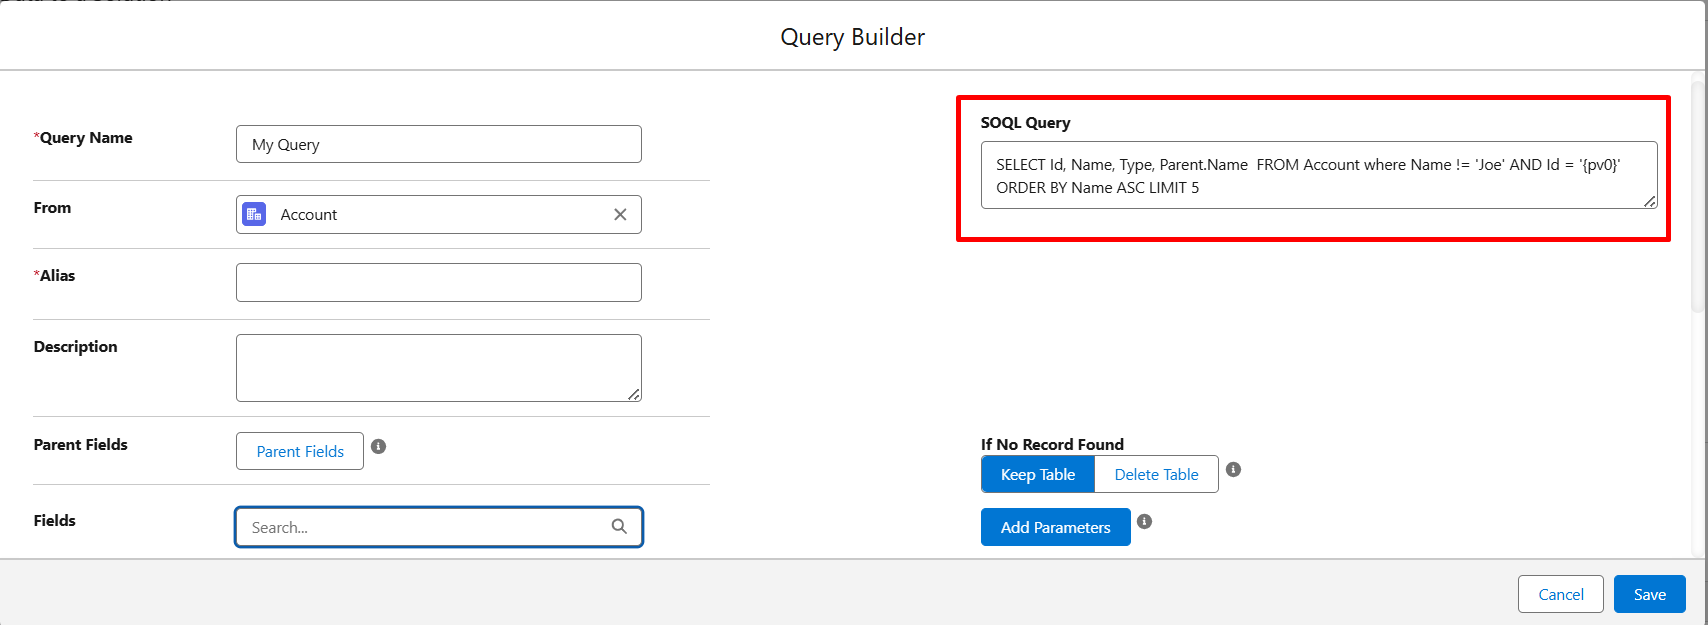Focus the Fields search box
The height and width of the screenshot is (625, 1708).
[x=425, y=527]
